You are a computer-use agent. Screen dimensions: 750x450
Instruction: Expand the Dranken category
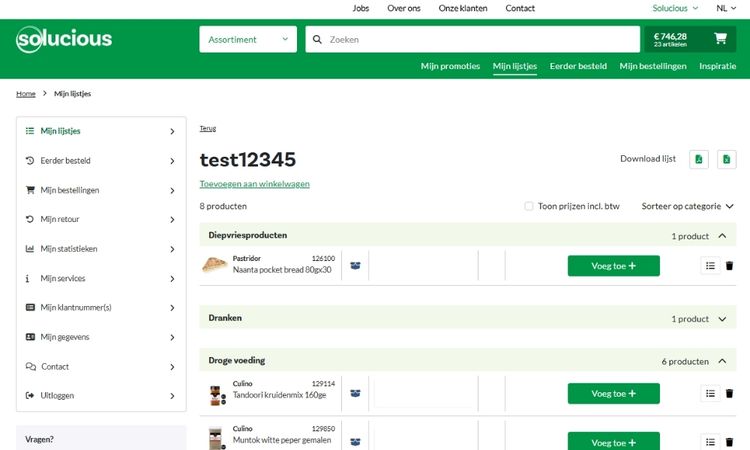click(x=723, y=319)
